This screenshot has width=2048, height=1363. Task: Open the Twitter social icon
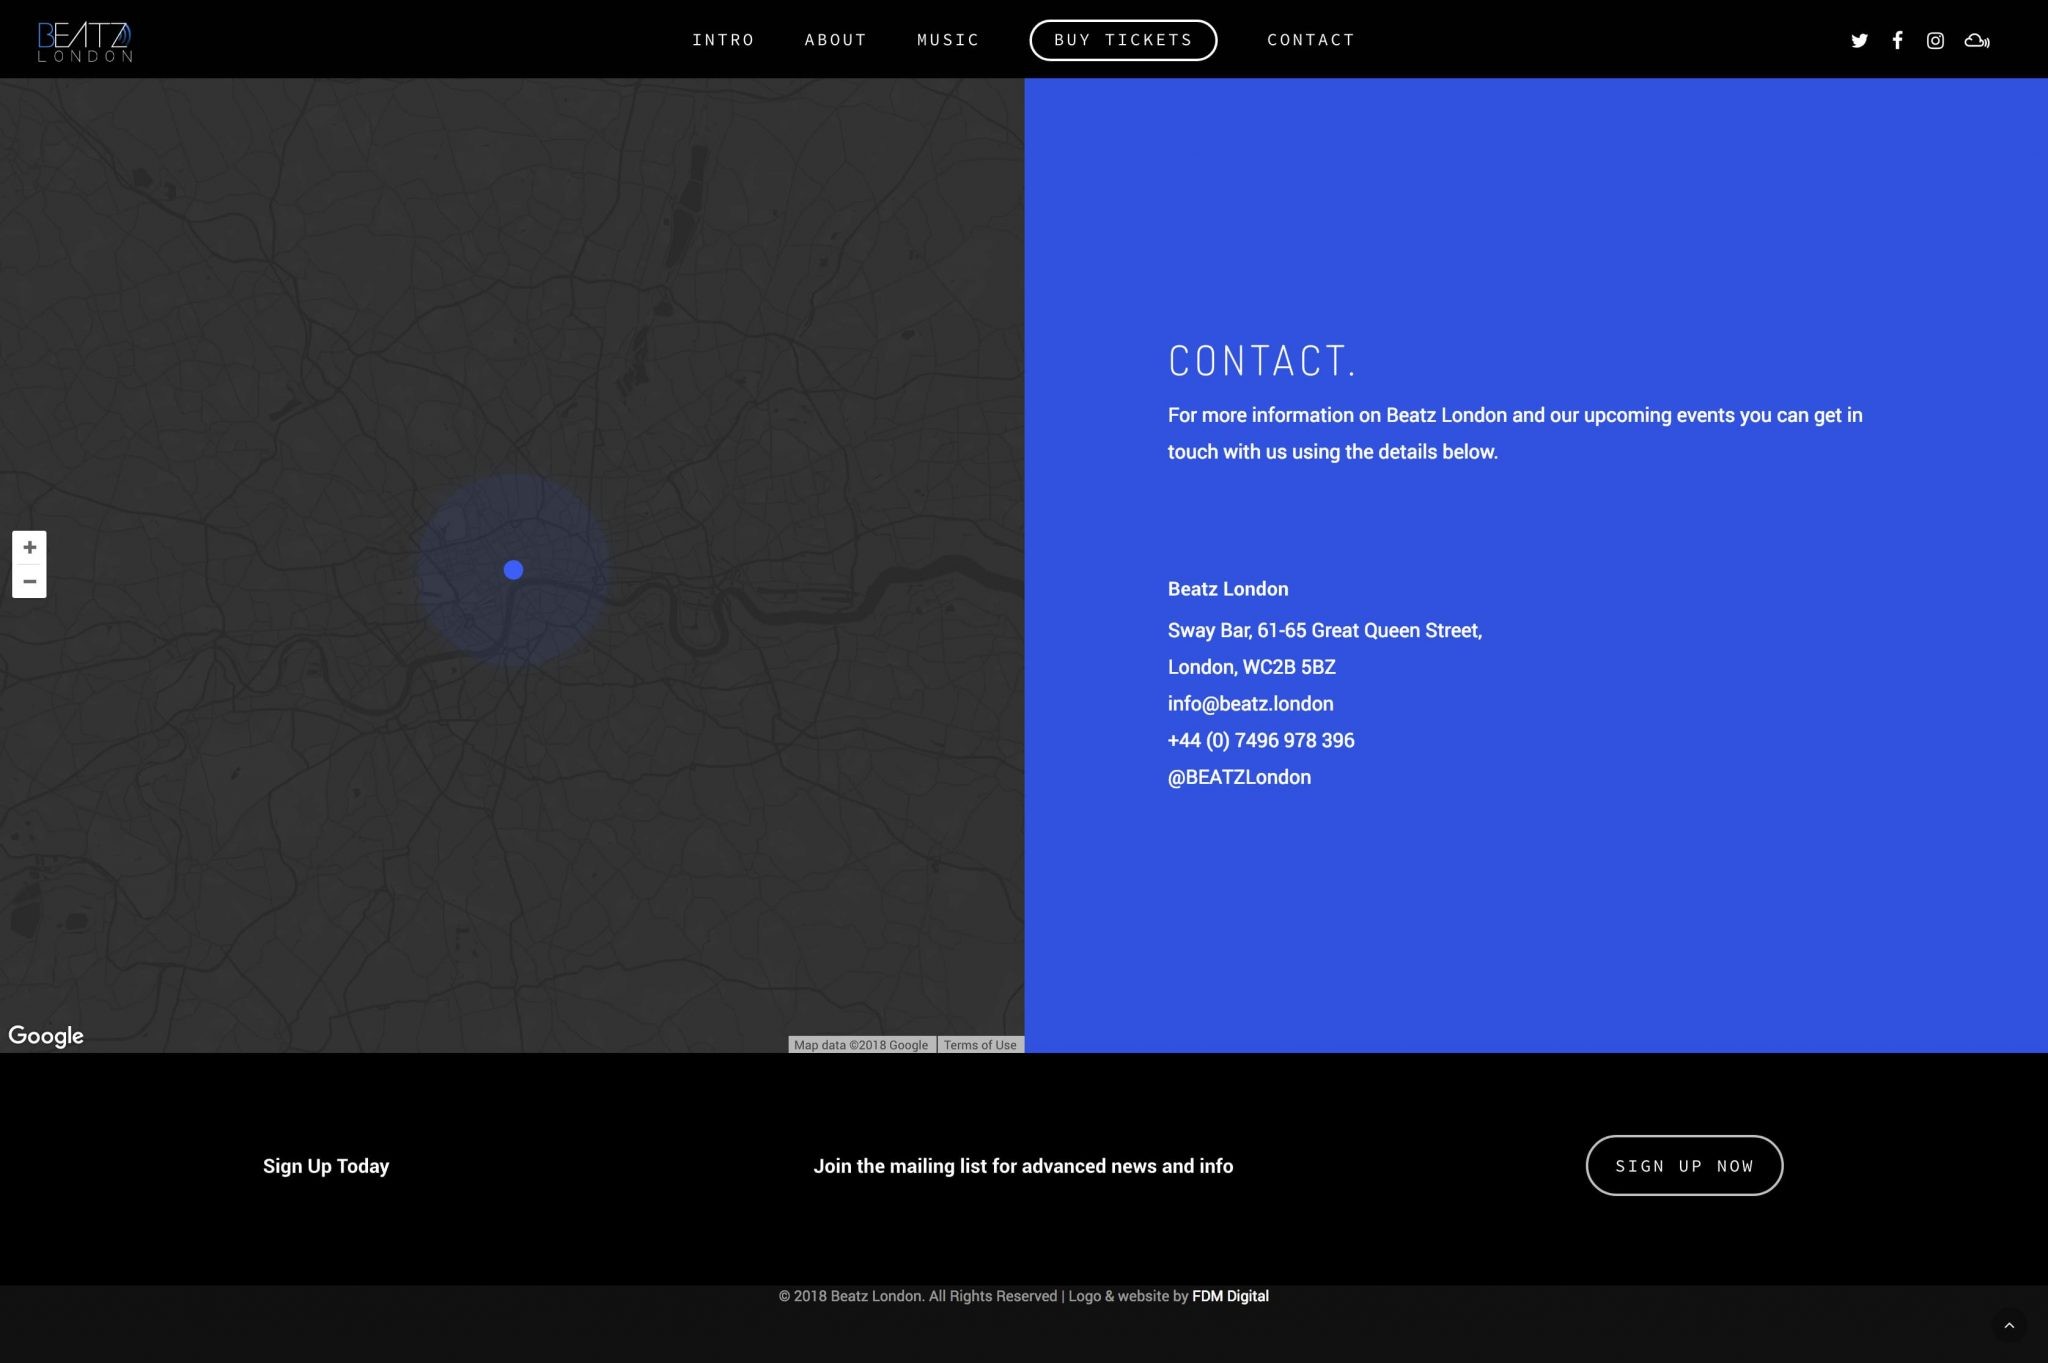click(1859, 41)
